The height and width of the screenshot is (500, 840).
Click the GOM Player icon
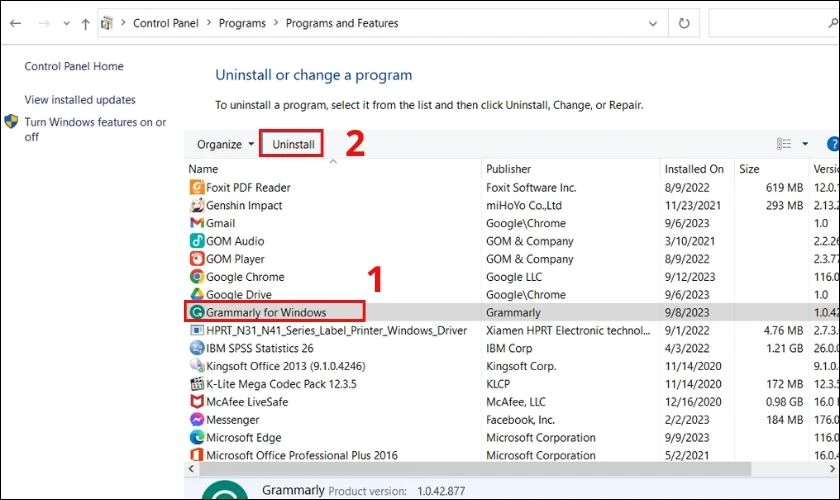(197, 258)
